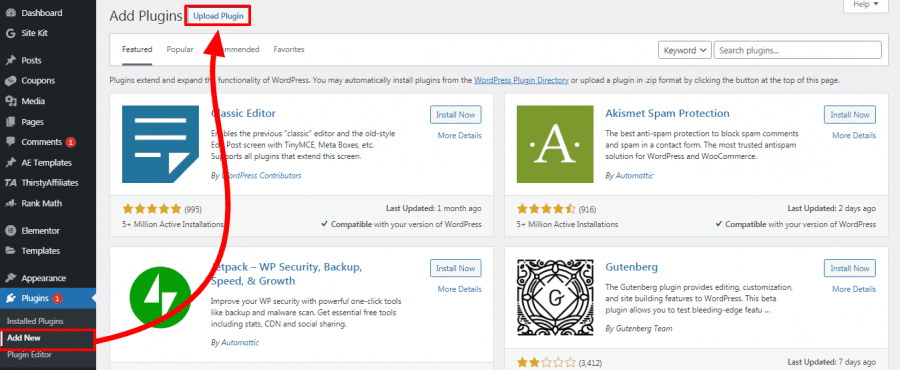Click the Gutenberg two-star rating
The image size is (900, 370).
546,363
